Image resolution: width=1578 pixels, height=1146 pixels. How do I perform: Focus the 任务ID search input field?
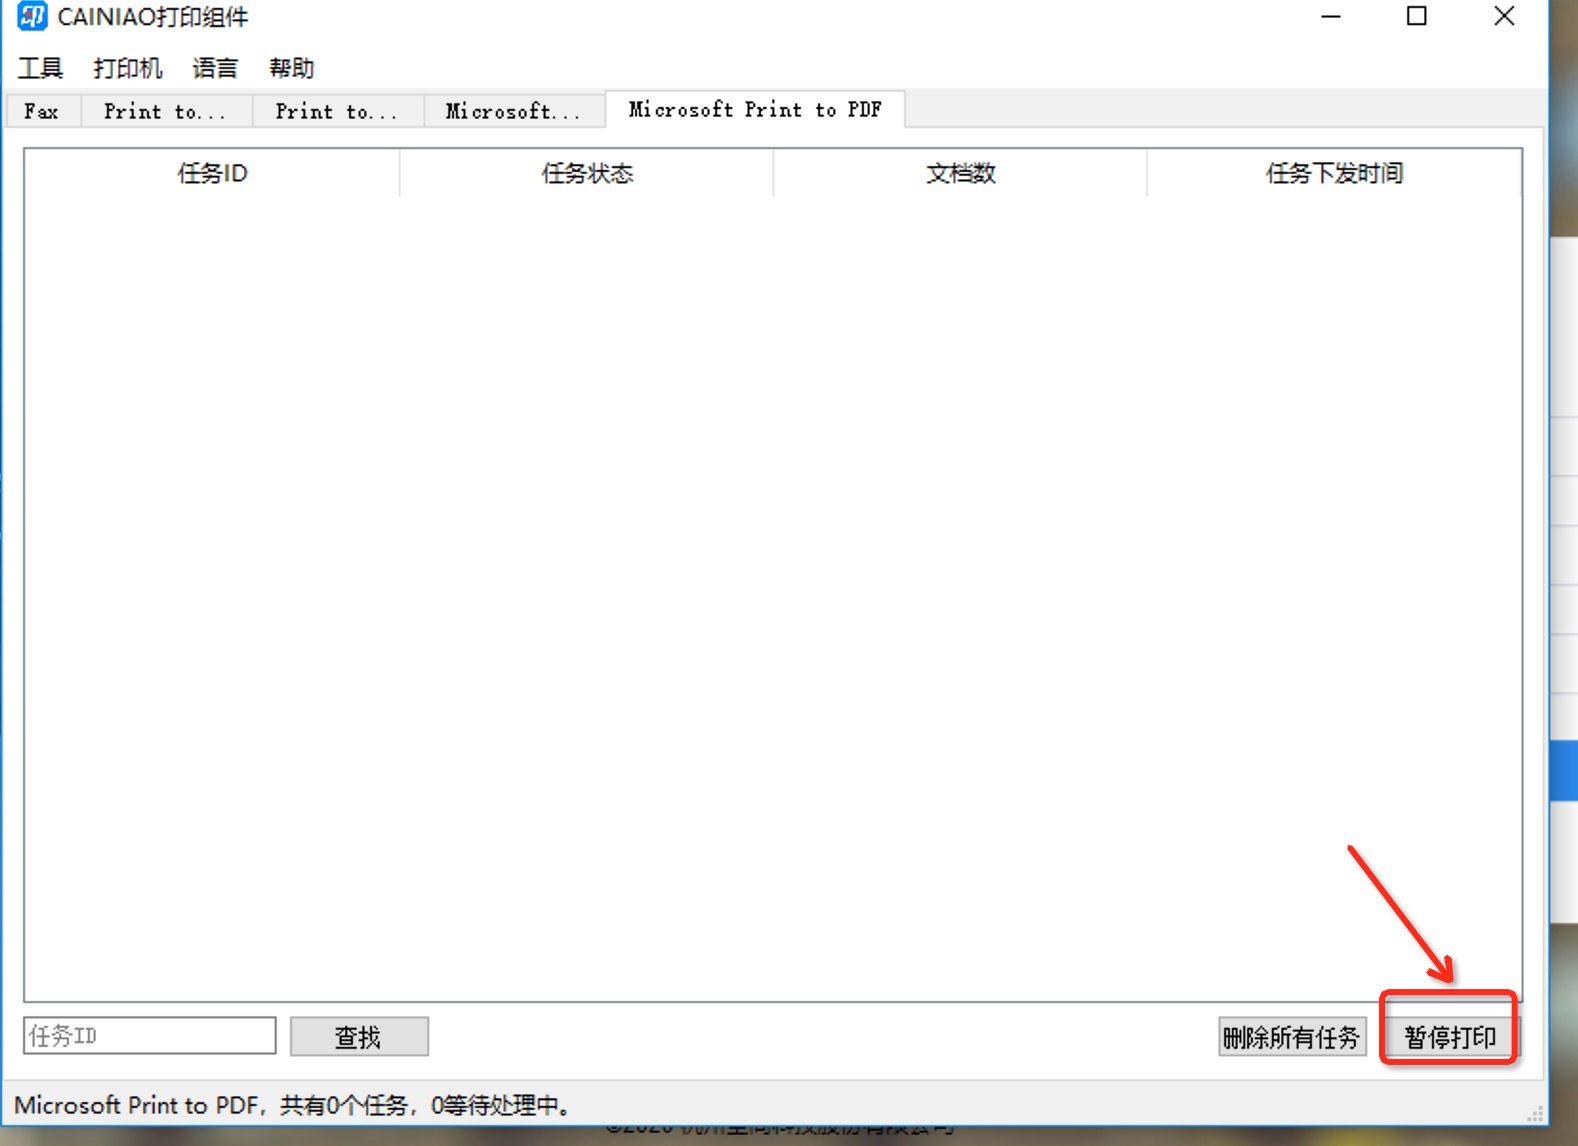150,1036
